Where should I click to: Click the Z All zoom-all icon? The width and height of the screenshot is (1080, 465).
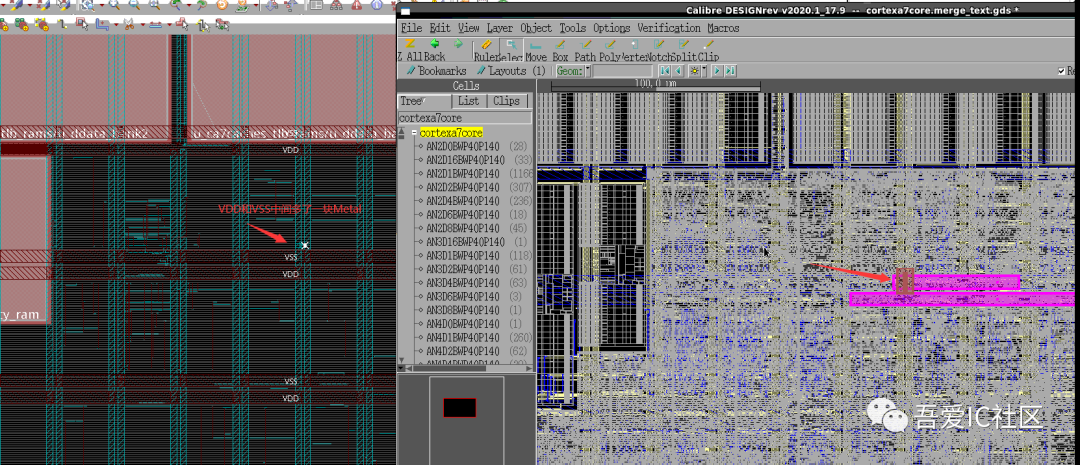point(410,43)
